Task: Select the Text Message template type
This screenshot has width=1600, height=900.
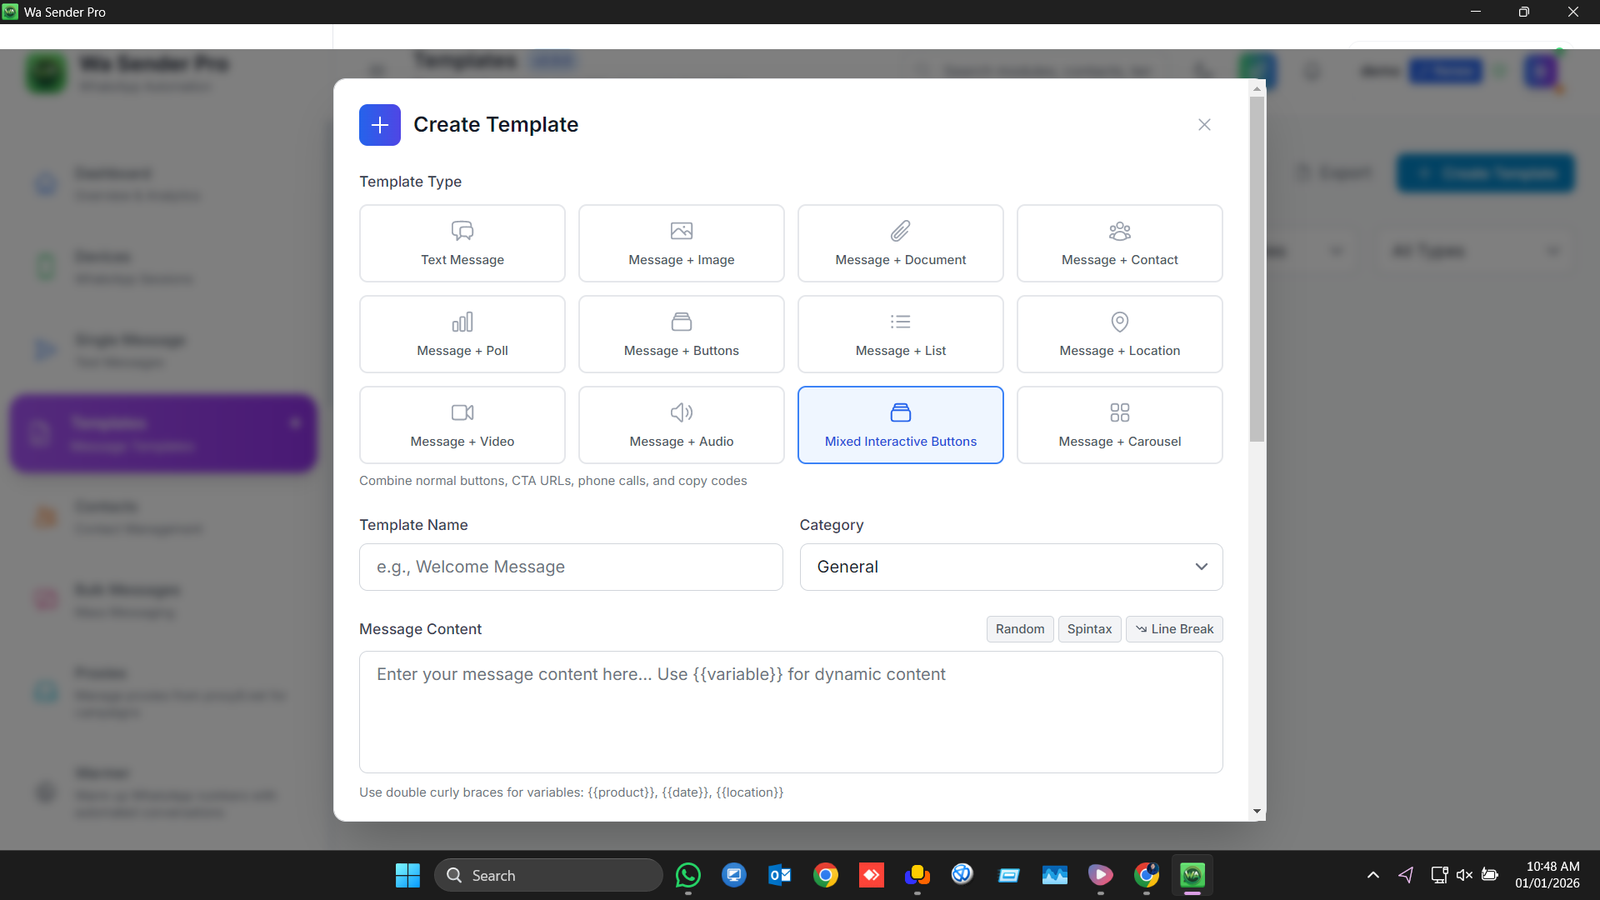Action: point(461,243)
